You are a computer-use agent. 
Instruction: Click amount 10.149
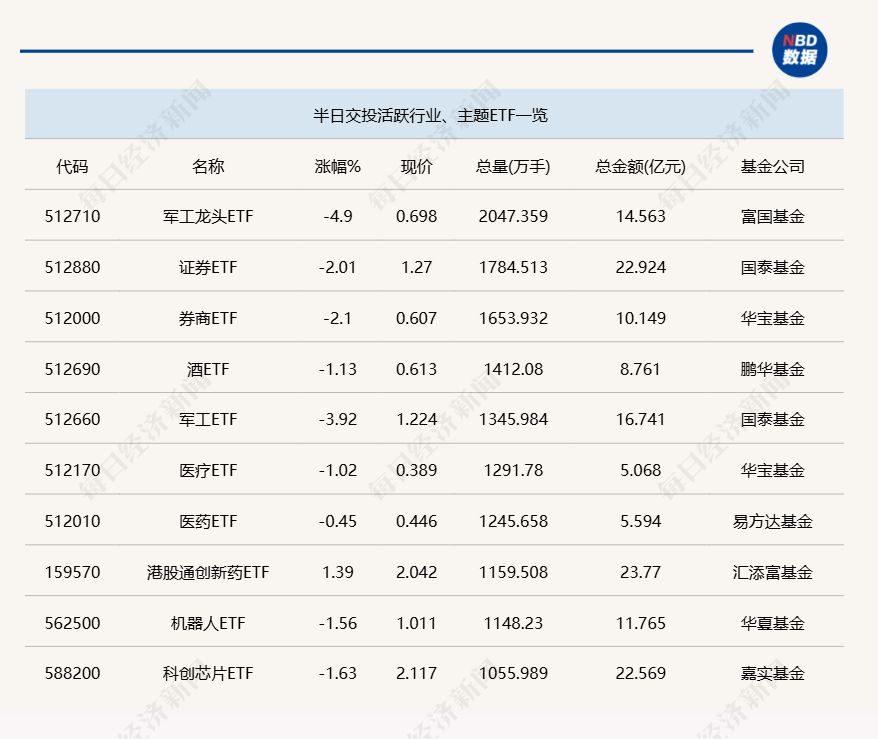click(x=641, y=318)
